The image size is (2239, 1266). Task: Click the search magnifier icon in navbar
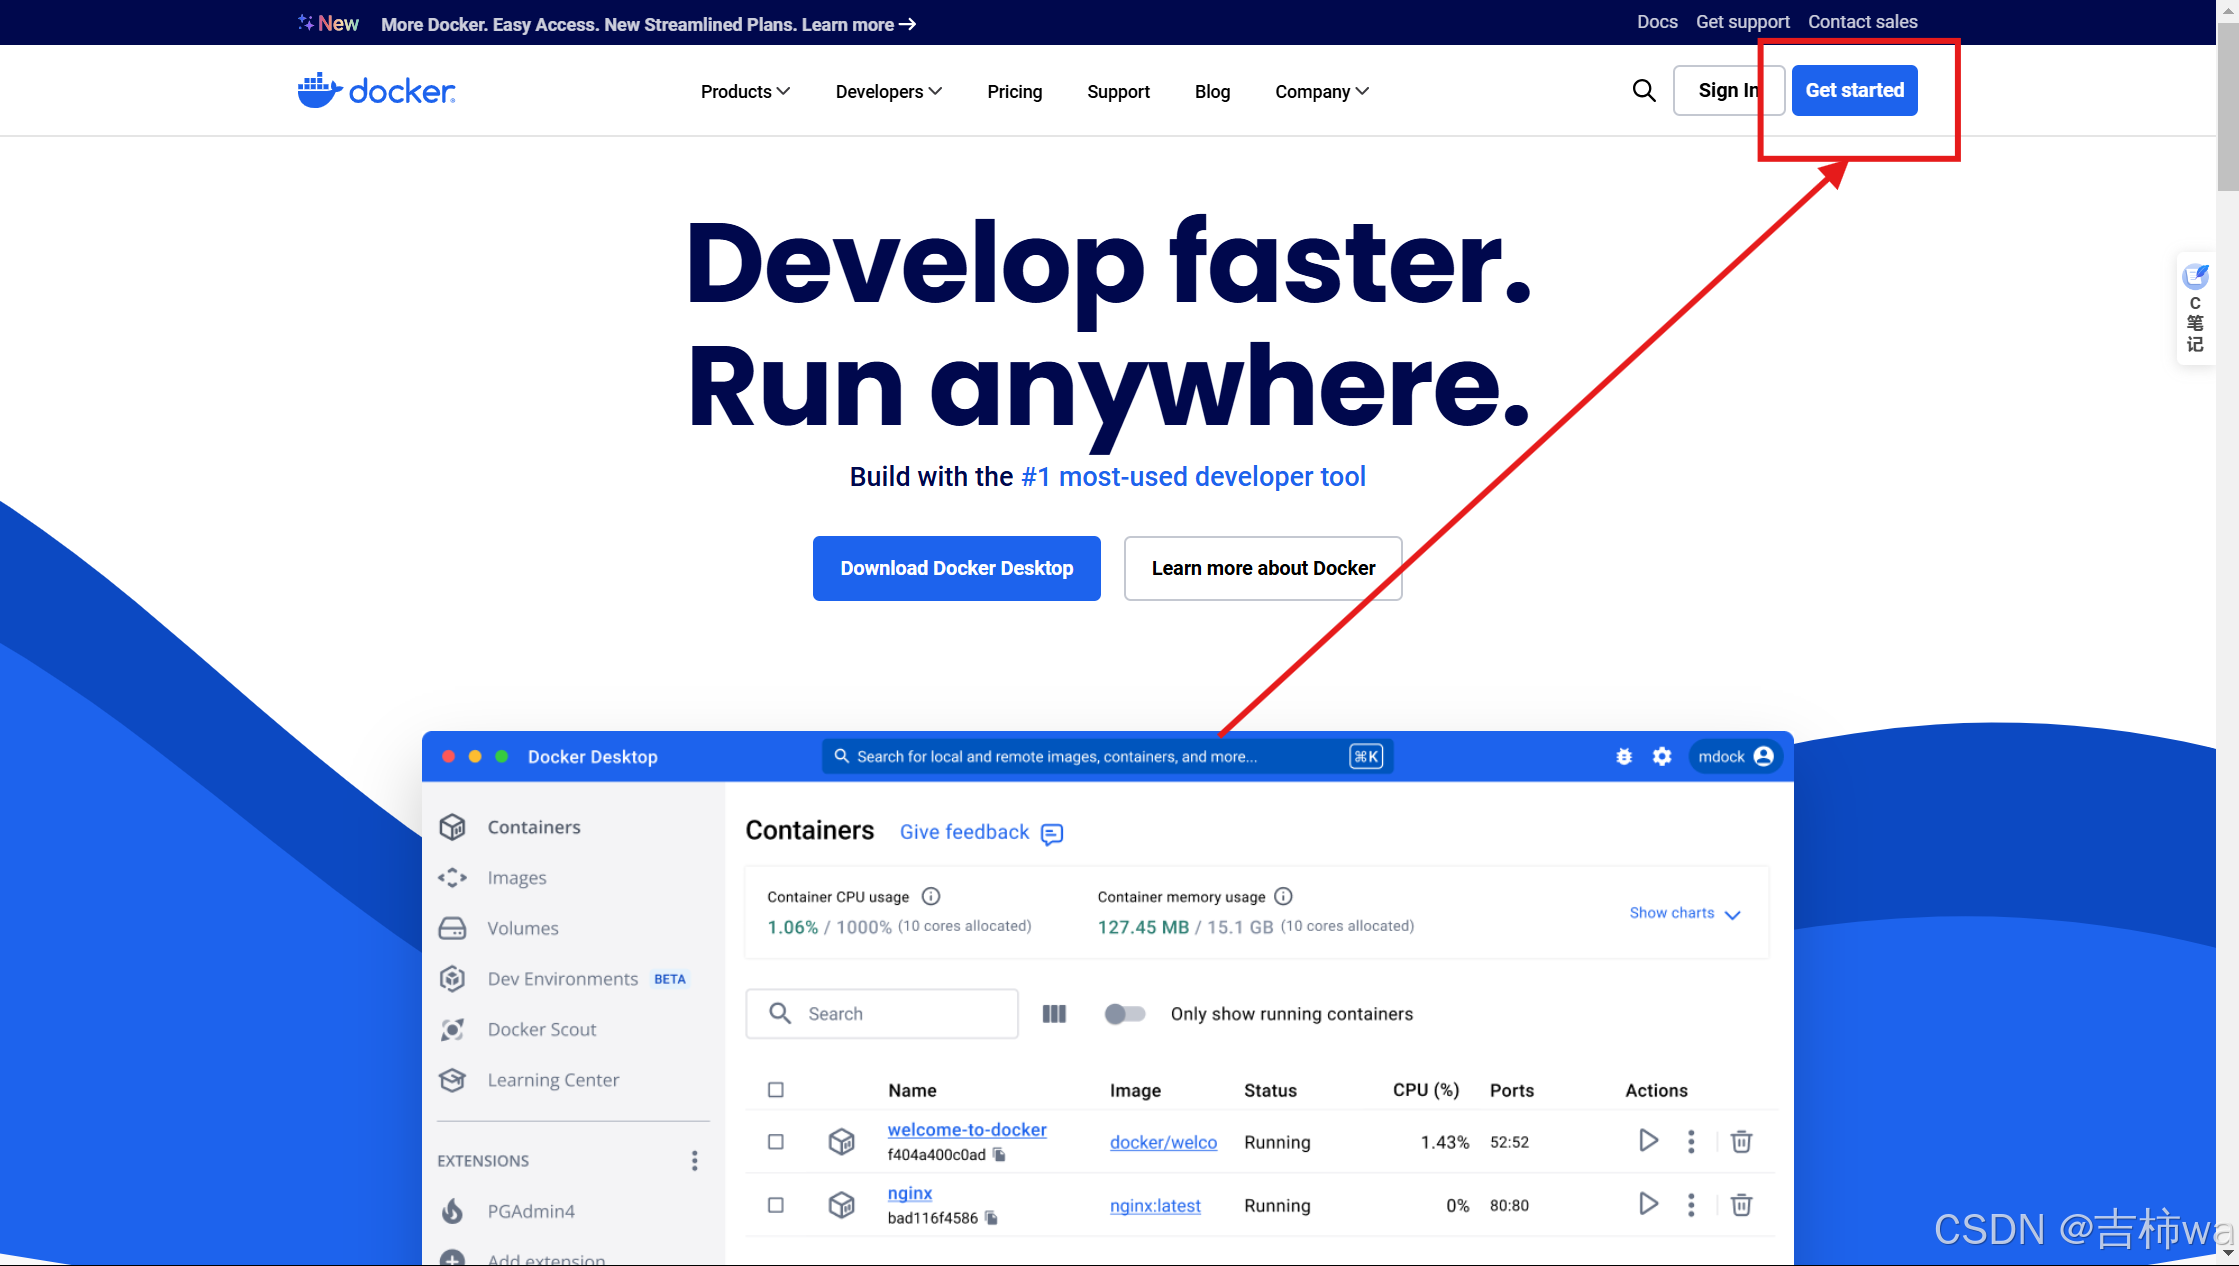coord(1643,91)
